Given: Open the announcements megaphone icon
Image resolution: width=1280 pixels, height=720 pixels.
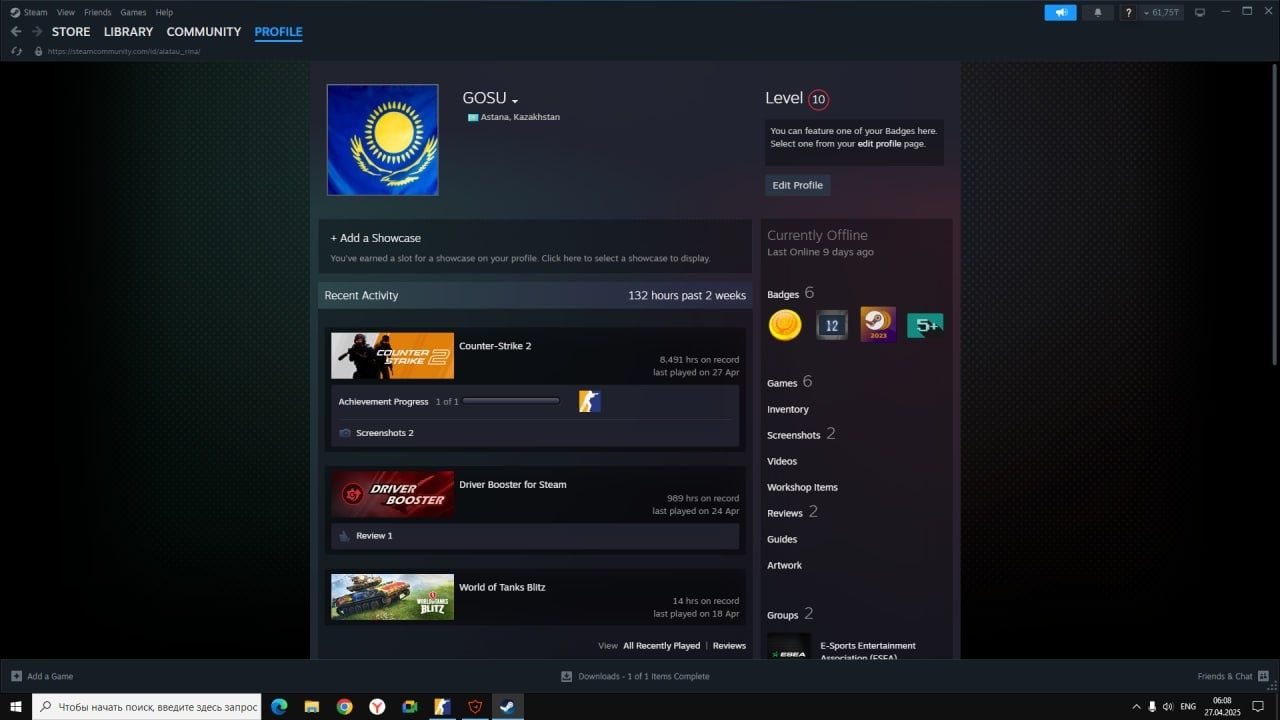Looking at the screenshot, I should pos(1060,12).
